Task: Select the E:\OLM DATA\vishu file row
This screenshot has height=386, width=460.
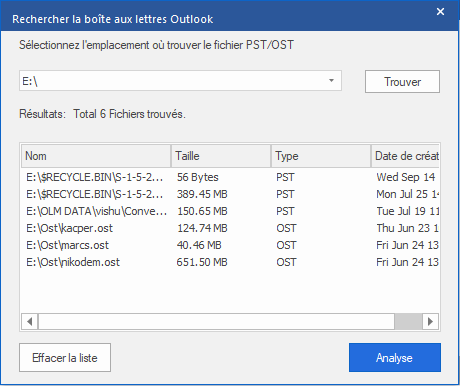Action: (230, 211)
